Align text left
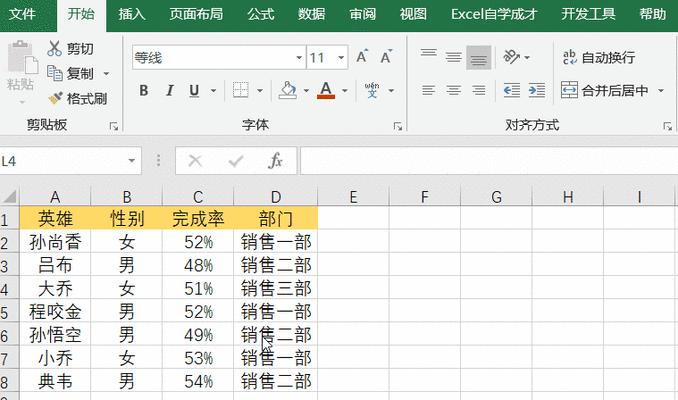Screen dimensions: 678x400 pos(429,90)
